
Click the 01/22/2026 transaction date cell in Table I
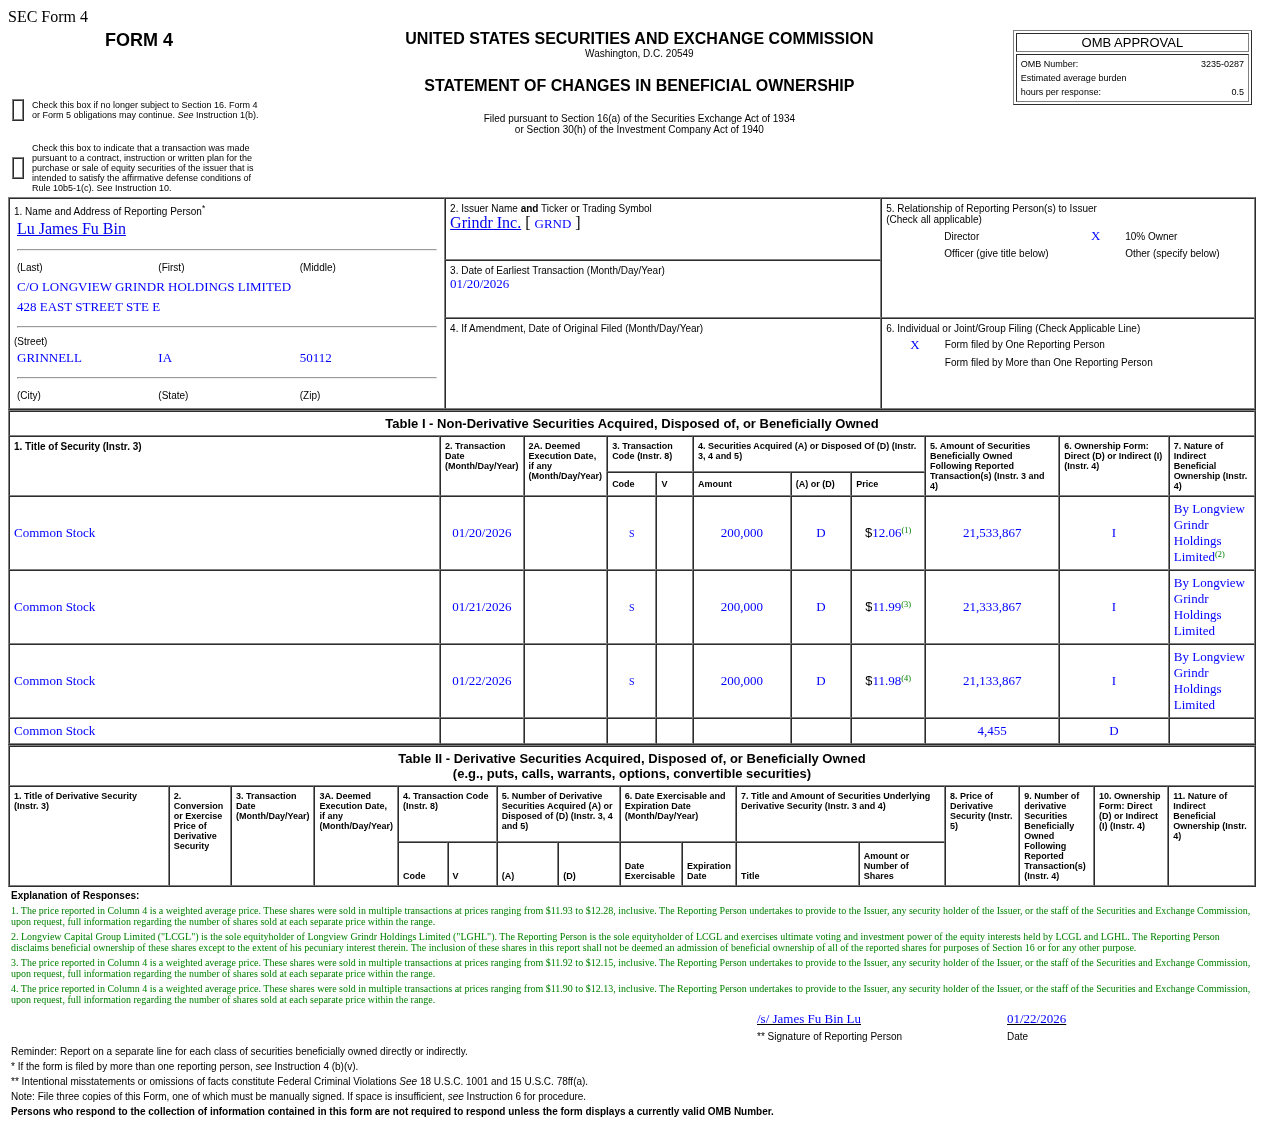pyautogui.click(x=481, y=681)
